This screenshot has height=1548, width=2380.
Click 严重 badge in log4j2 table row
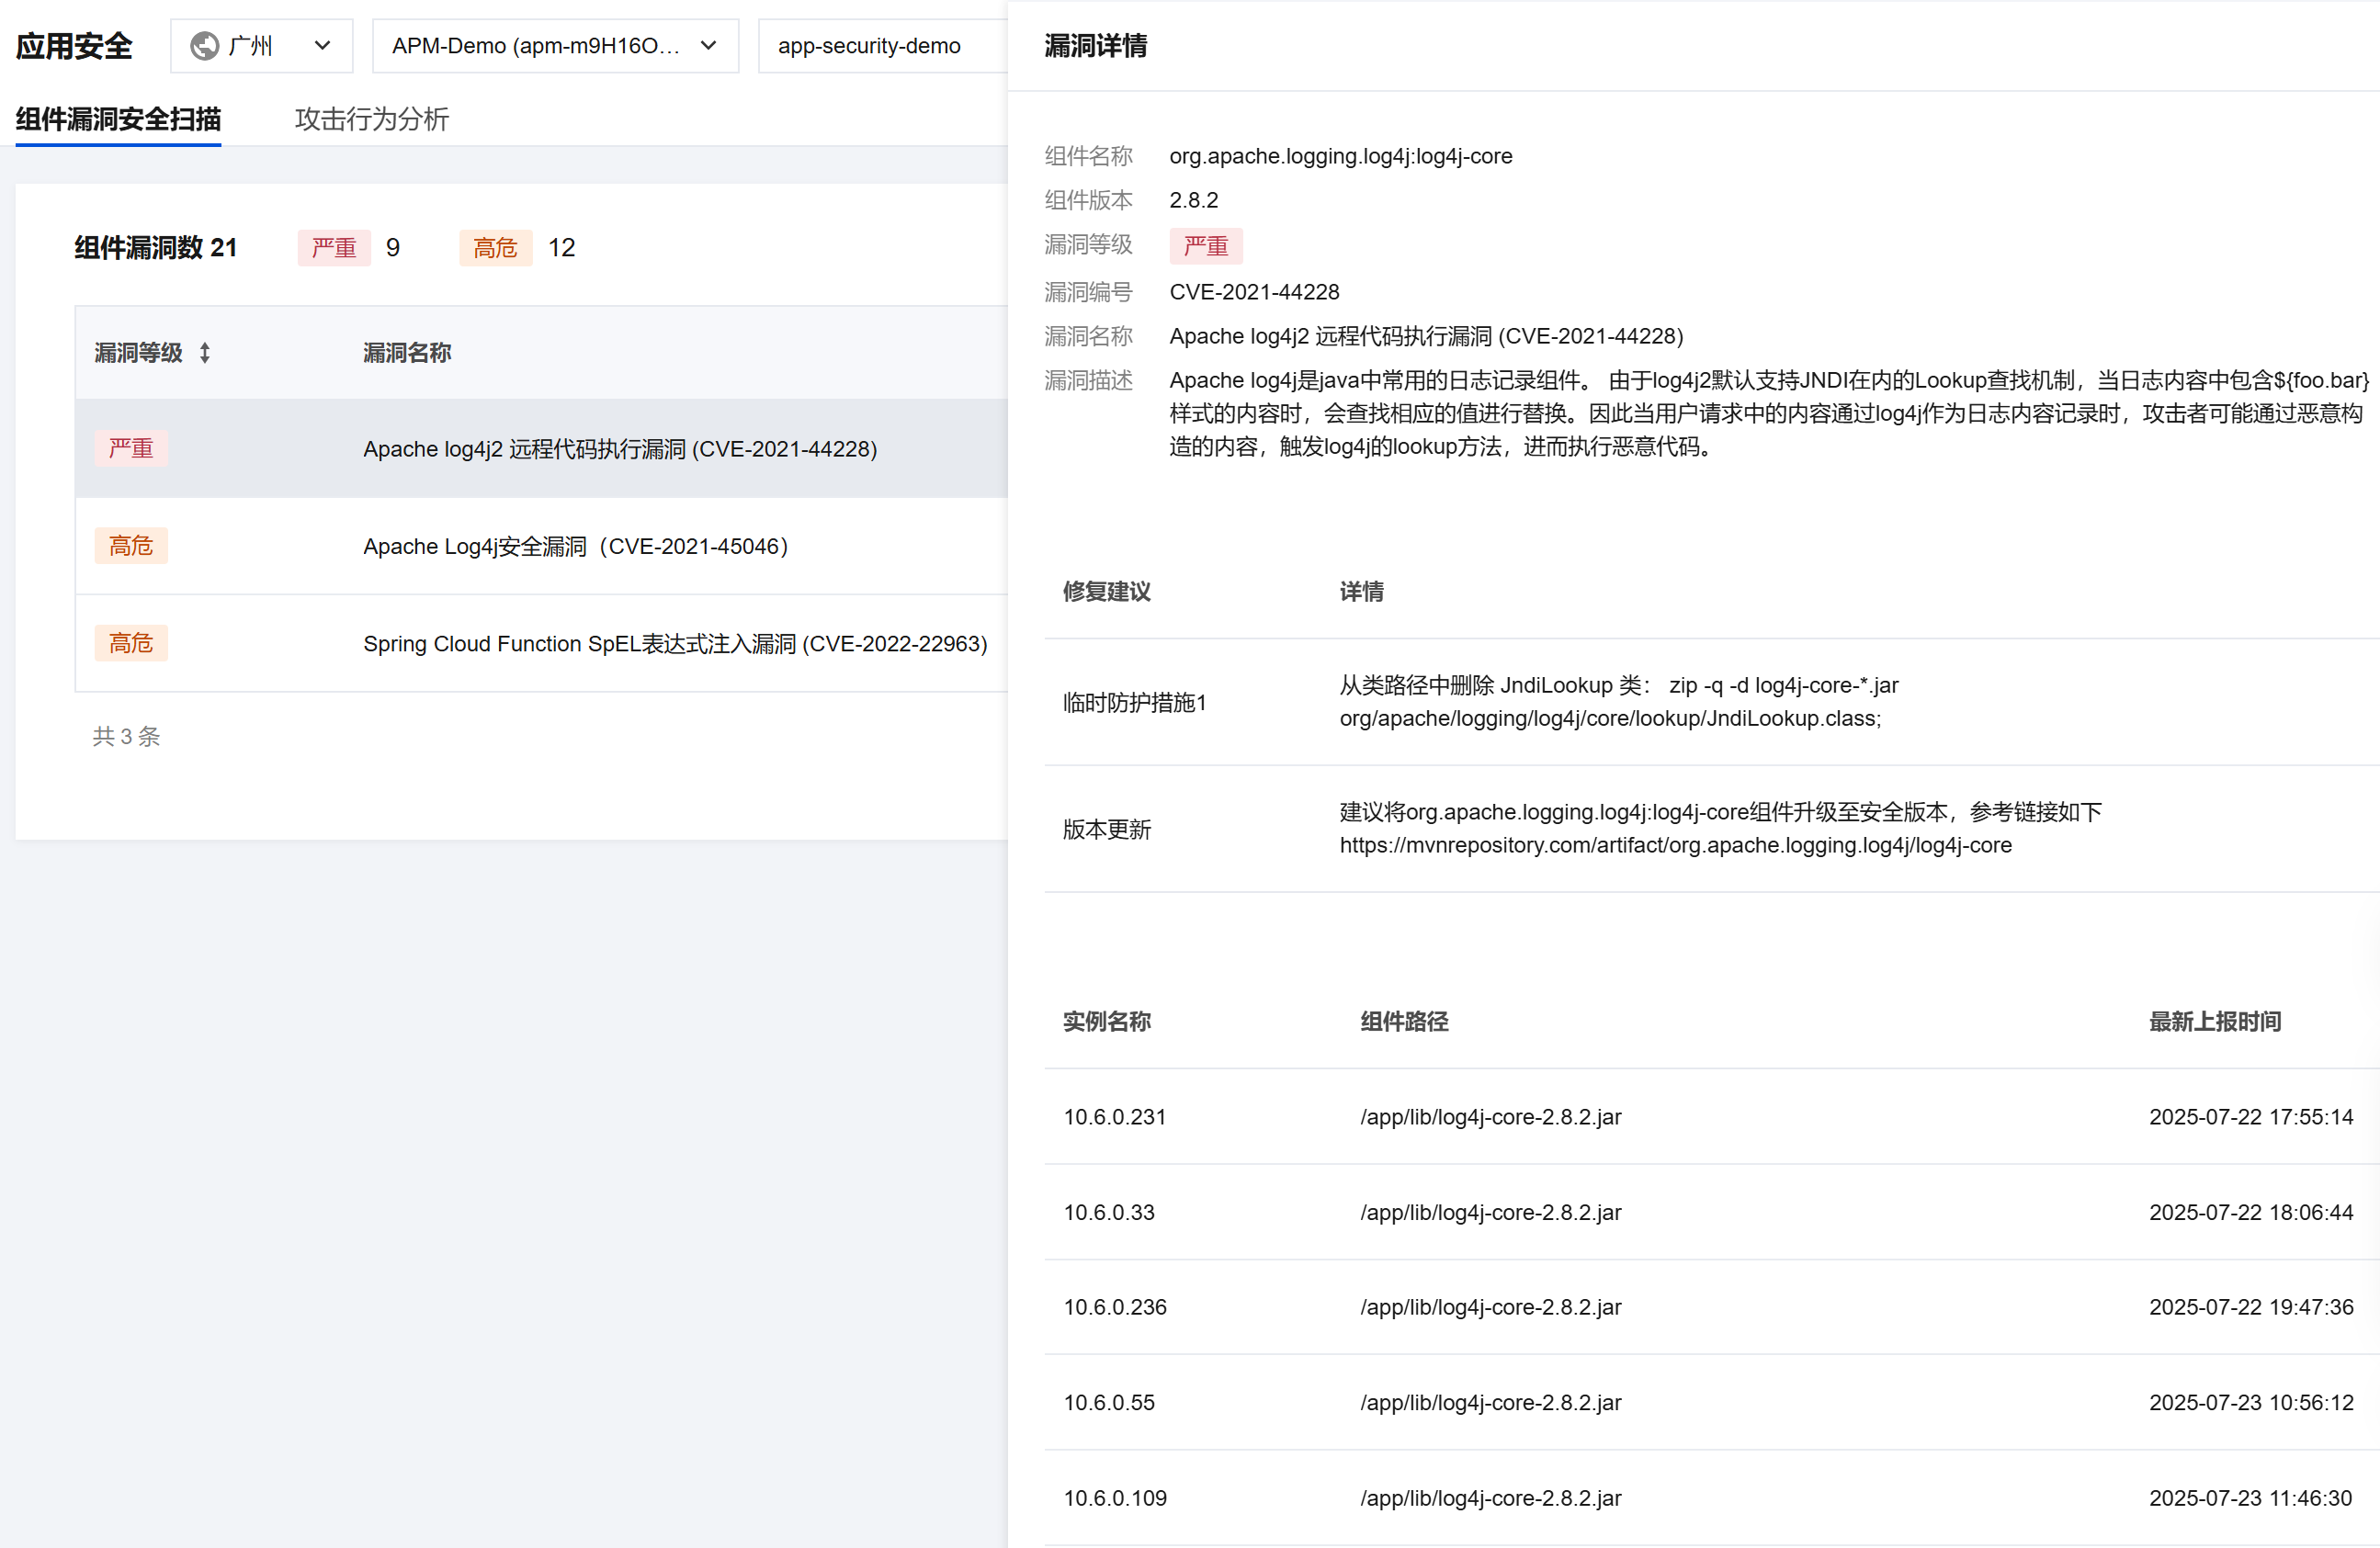click(x=131, y=448)
